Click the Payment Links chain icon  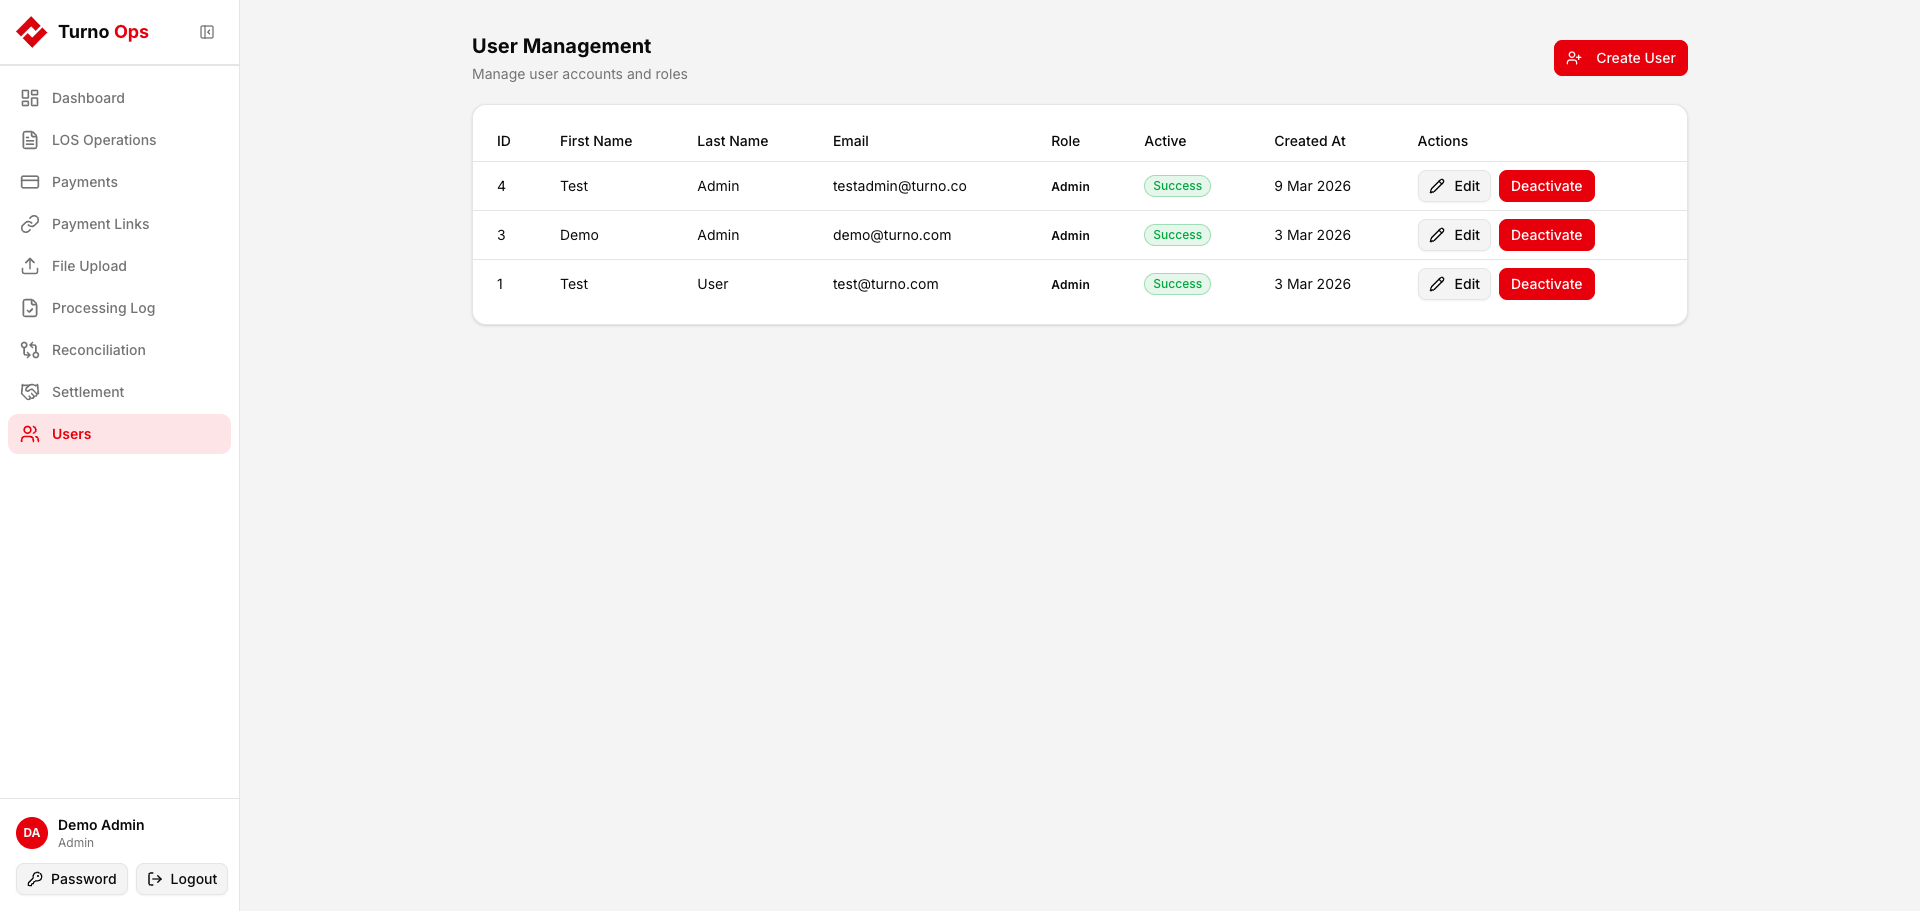(30, 224)
